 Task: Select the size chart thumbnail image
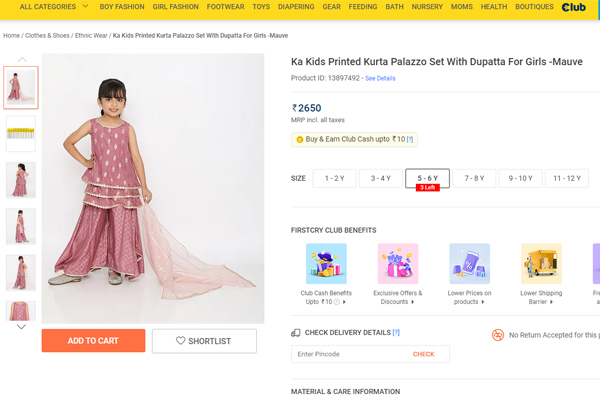pos(20,133)
